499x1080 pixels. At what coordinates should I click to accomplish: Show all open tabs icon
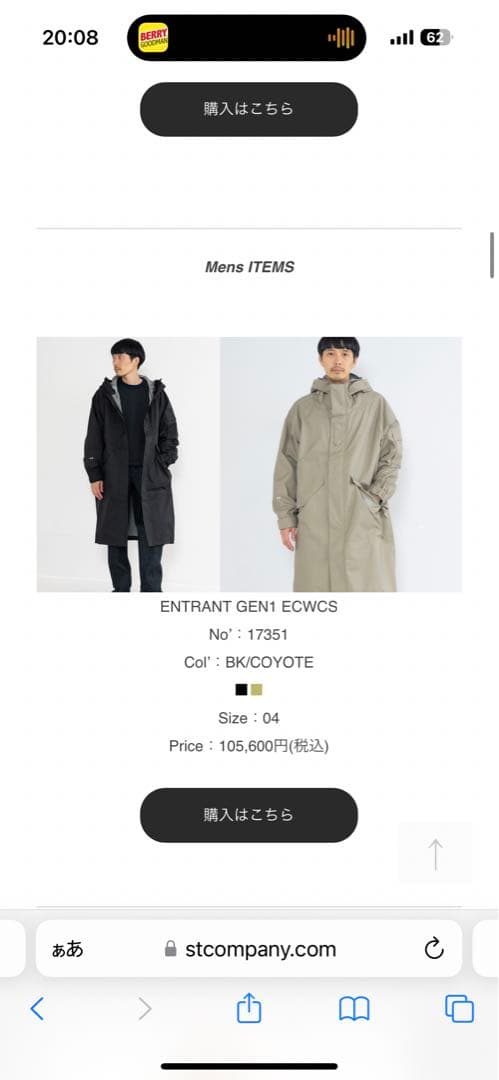[459, 1009]
